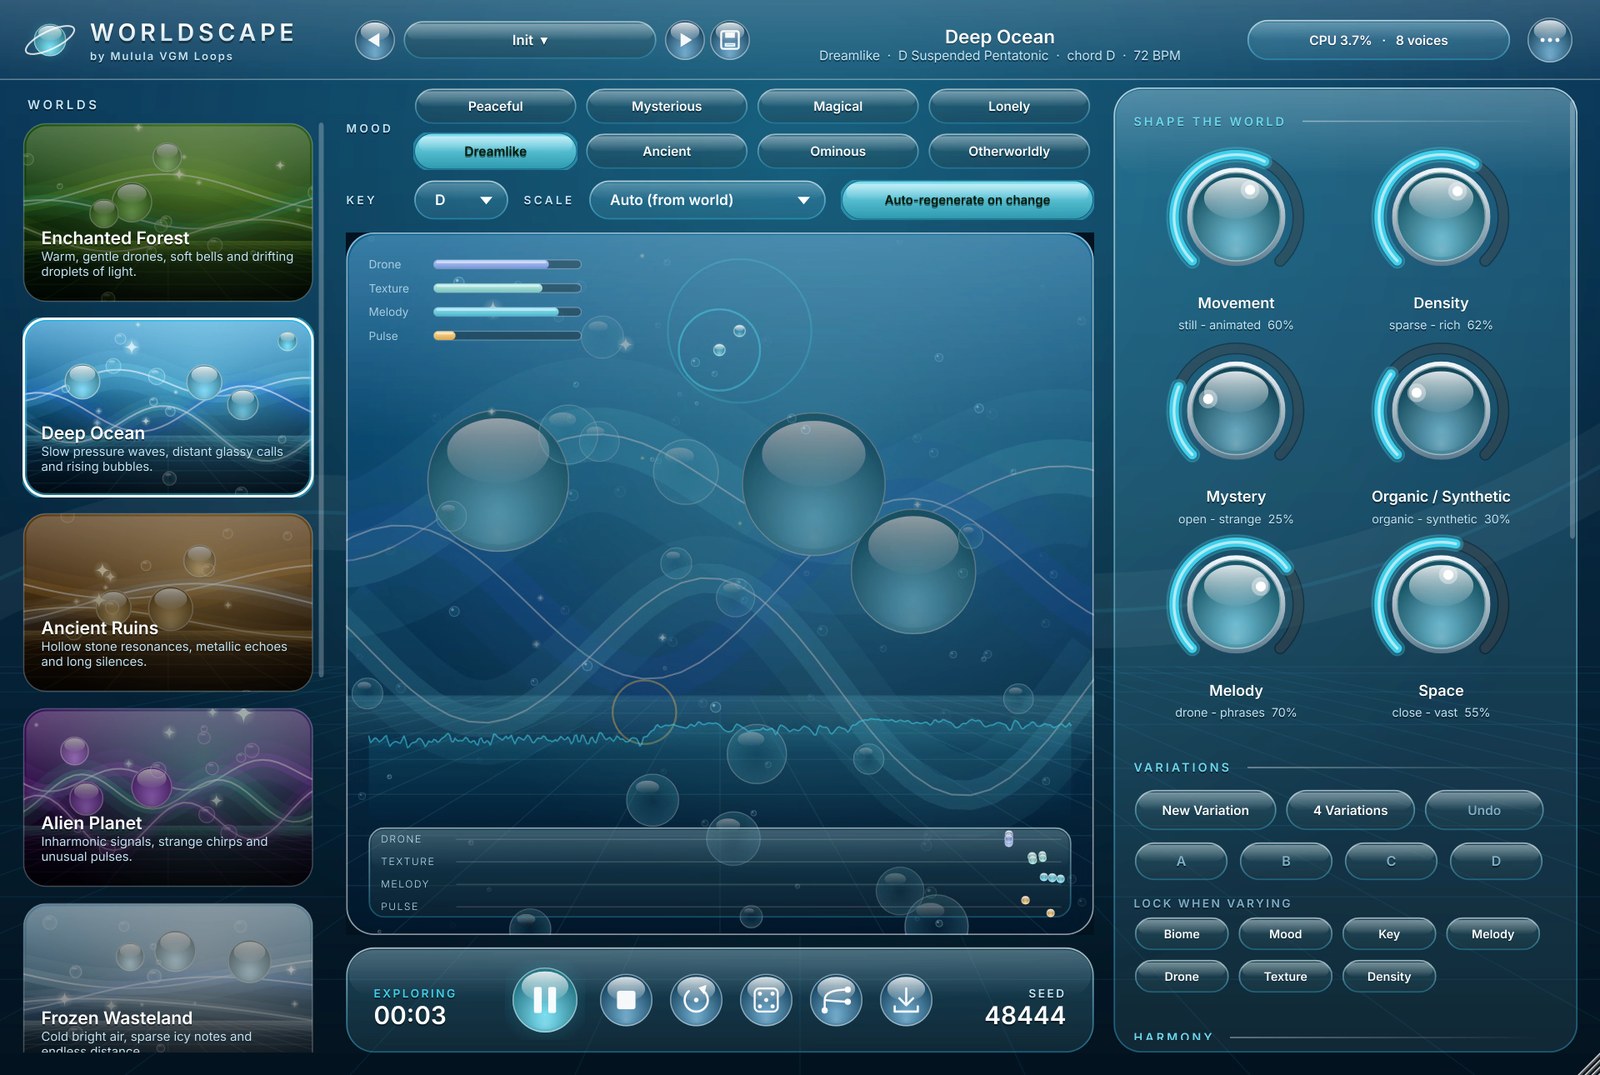Click the Undo button

coord(1484,810)
